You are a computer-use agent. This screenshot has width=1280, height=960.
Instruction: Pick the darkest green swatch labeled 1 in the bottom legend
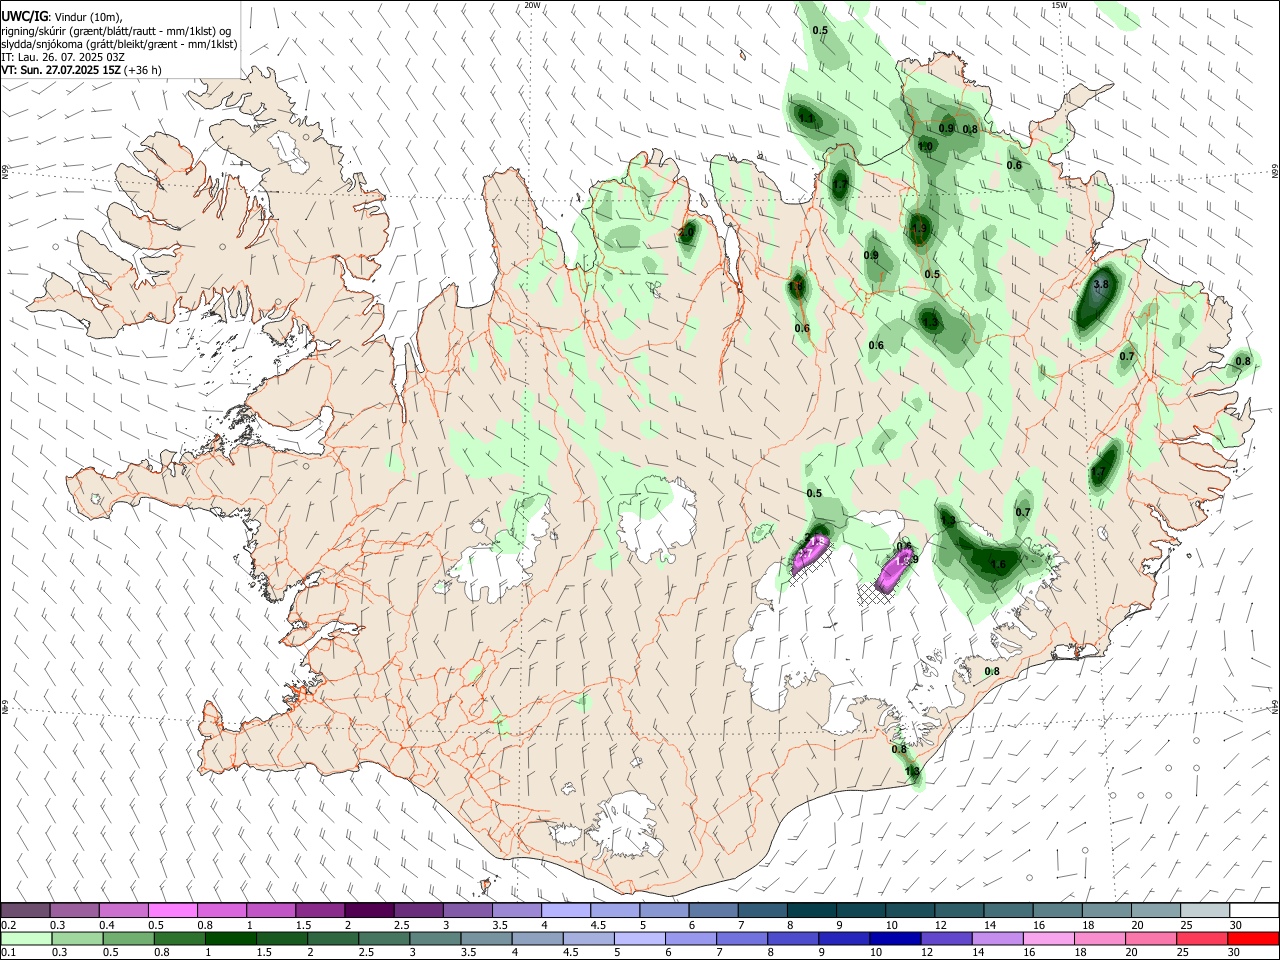click(233, 939)
